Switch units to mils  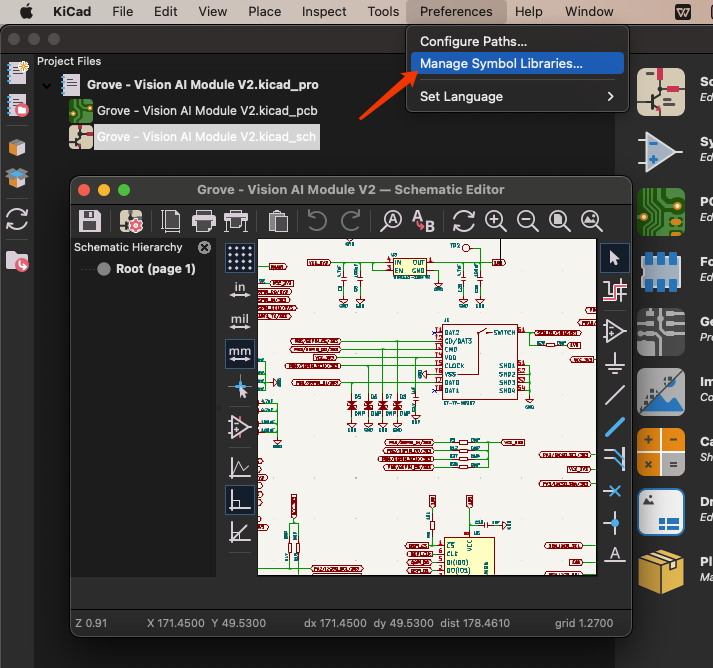pos(240,321)
